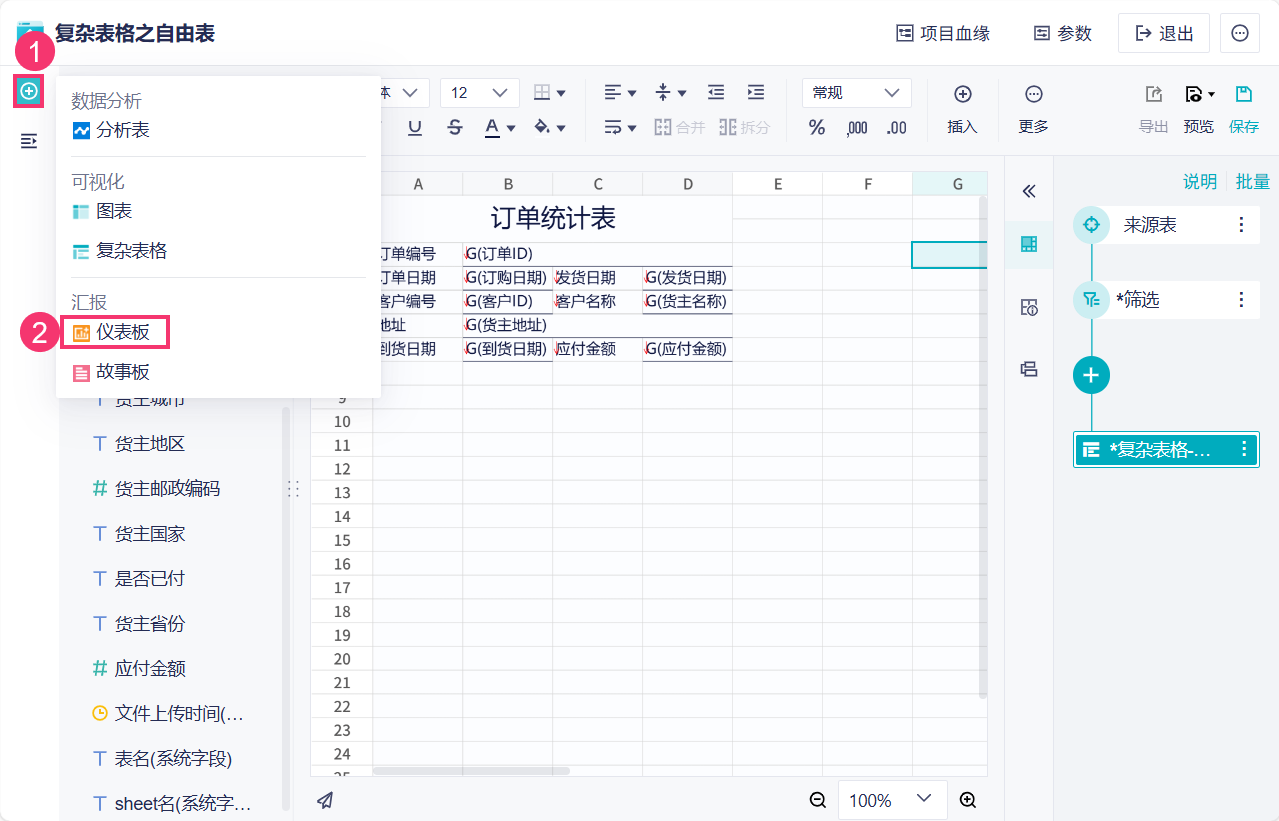Open second right sidebar panel icon below grid
This screenshot has height=821, width=1279.
click(1029, 307)
